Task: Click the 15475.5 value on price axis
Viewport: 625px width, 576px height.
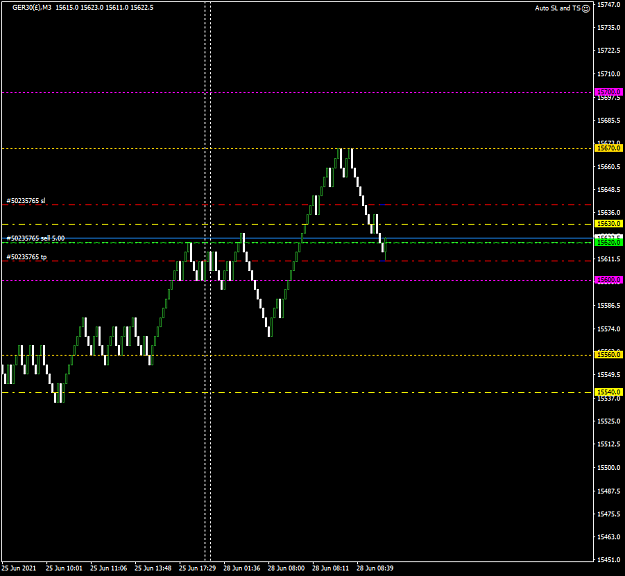Action: (608, 514)
